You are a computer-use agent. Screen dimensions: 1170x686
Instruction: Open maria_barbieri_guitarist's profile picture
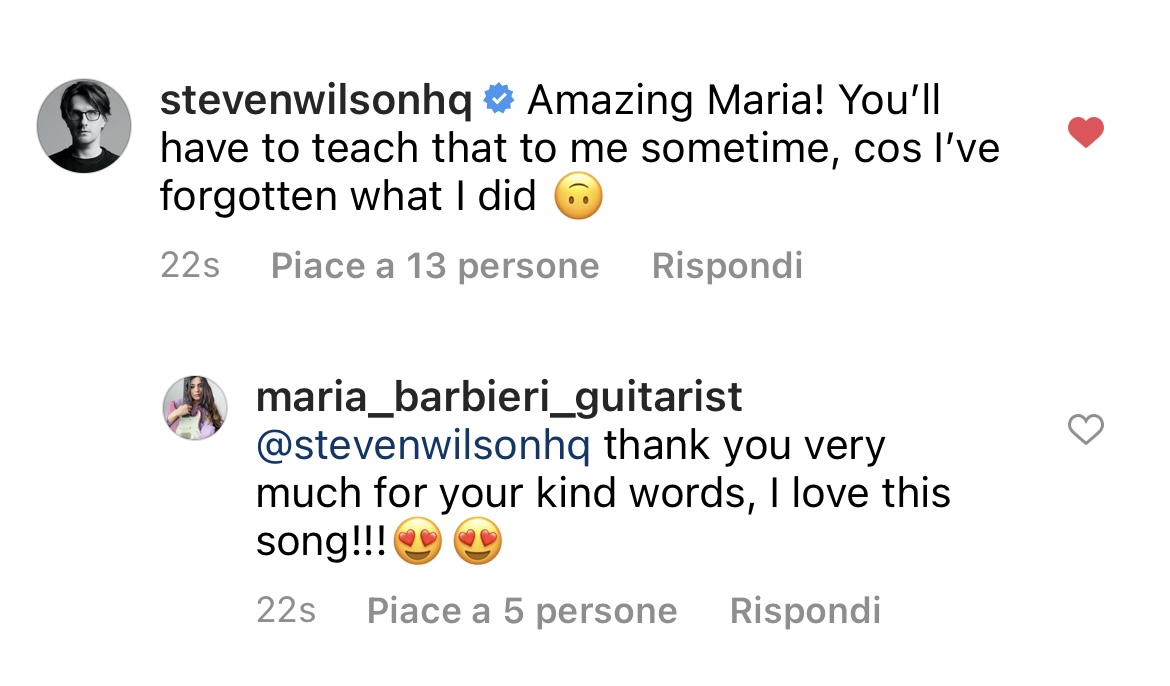tap(195, 408)
